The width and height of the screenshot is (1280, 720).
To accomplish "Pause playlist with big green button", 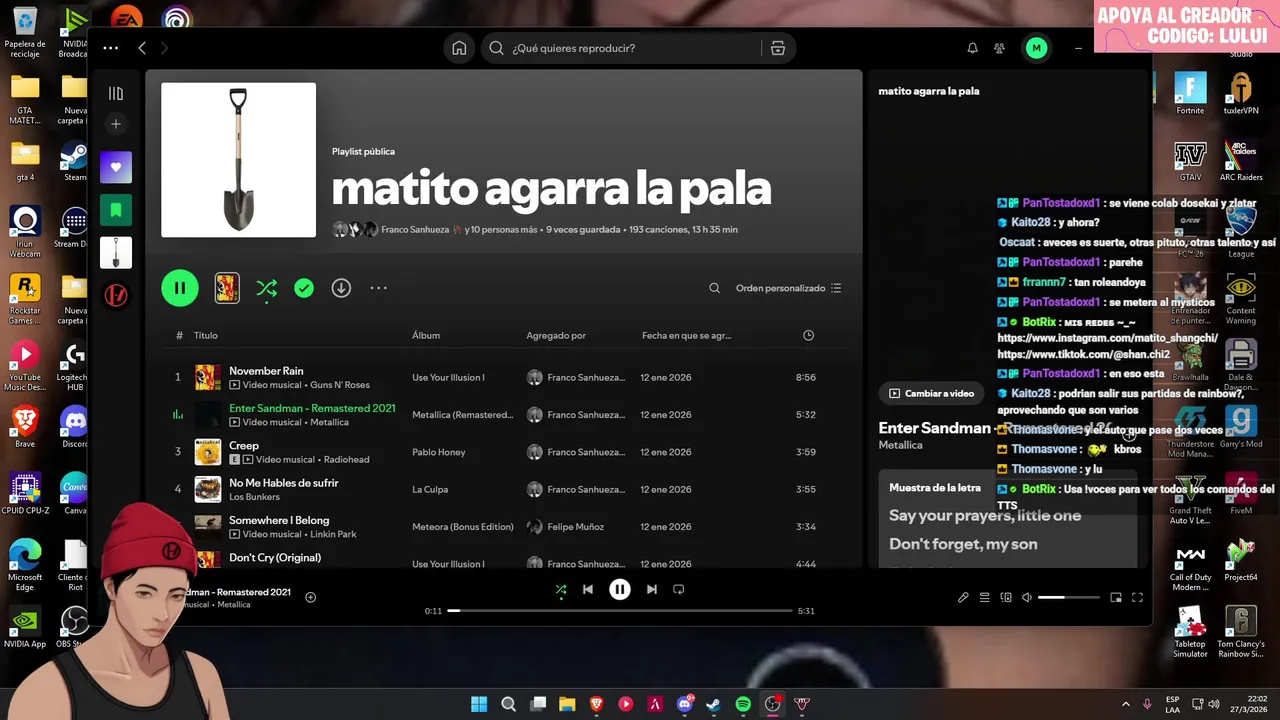I will coord(180,288).
